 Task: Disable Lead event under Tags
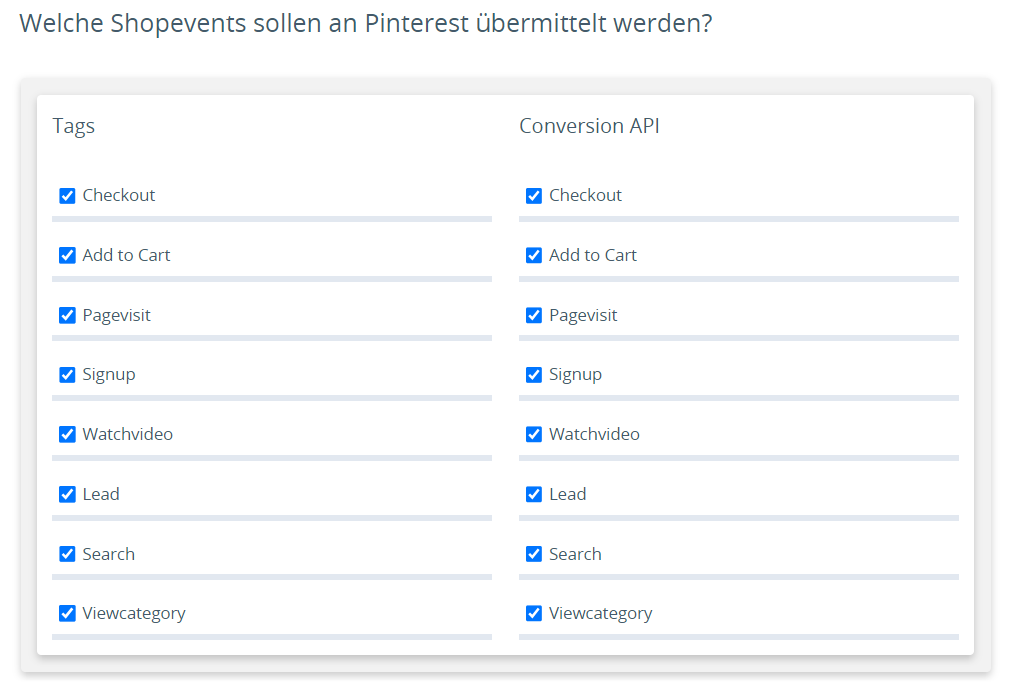pos(67,494)
